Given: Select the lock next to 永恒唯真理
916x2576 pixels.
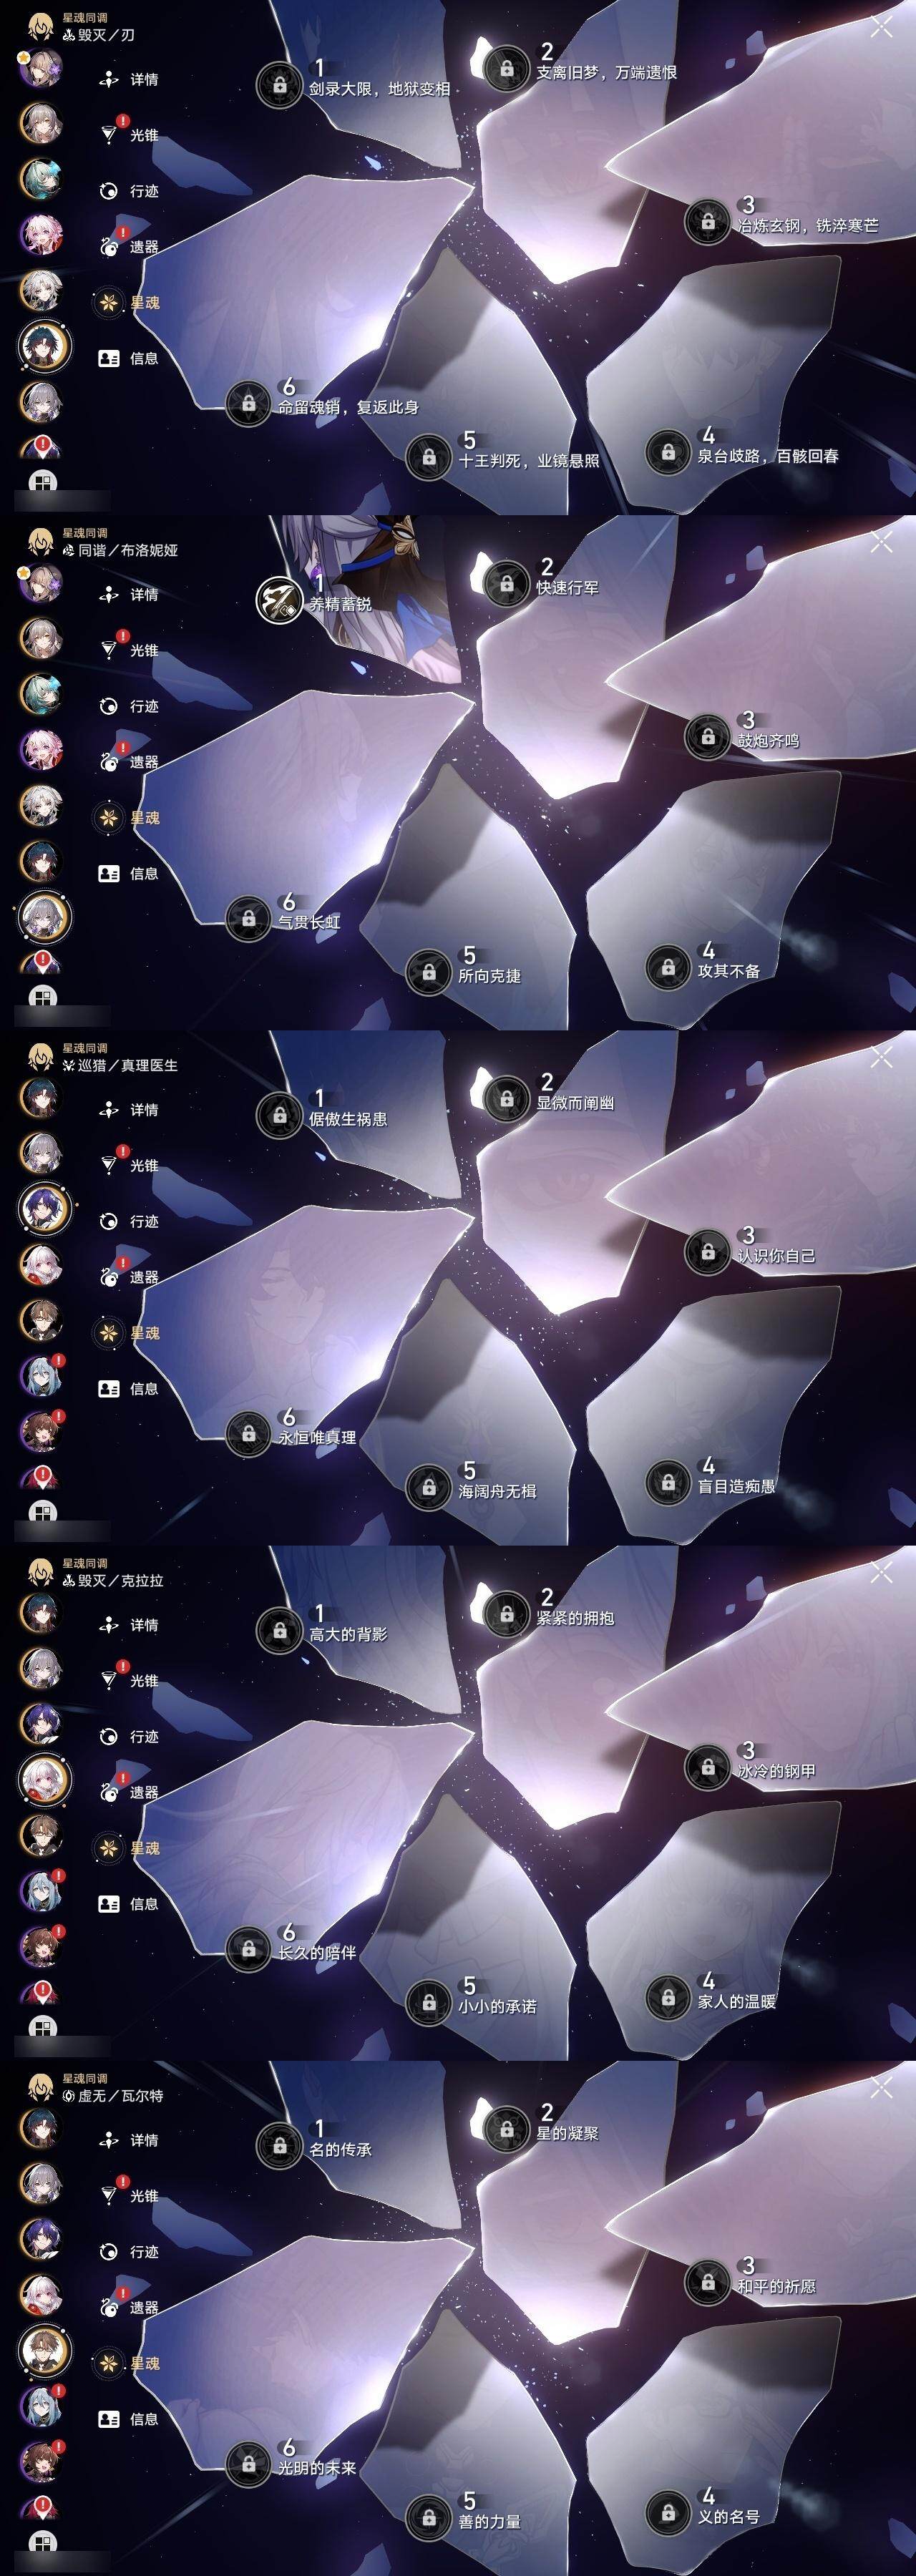Looking at the screenshot, I should pos(249,1434).
